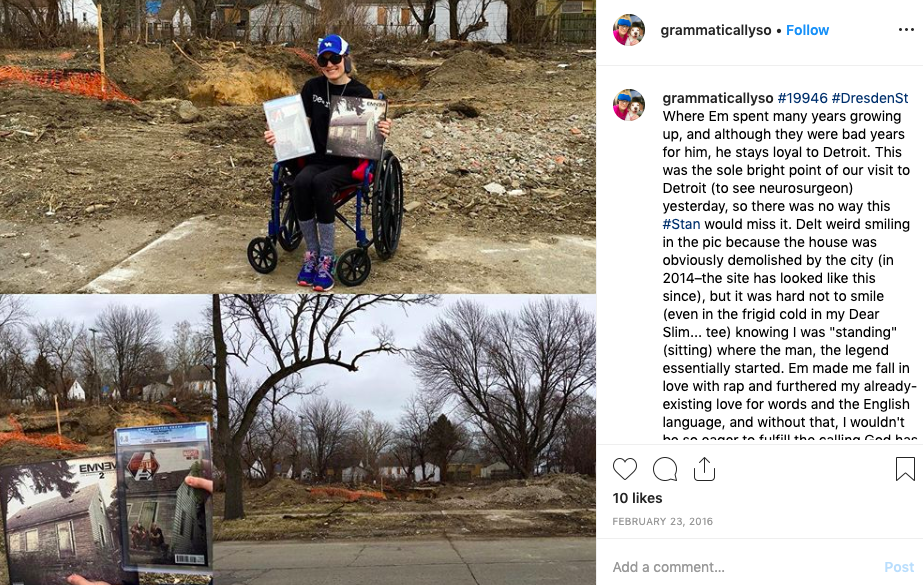Open the grammaticallyso username in the caption

pos(718,98)
